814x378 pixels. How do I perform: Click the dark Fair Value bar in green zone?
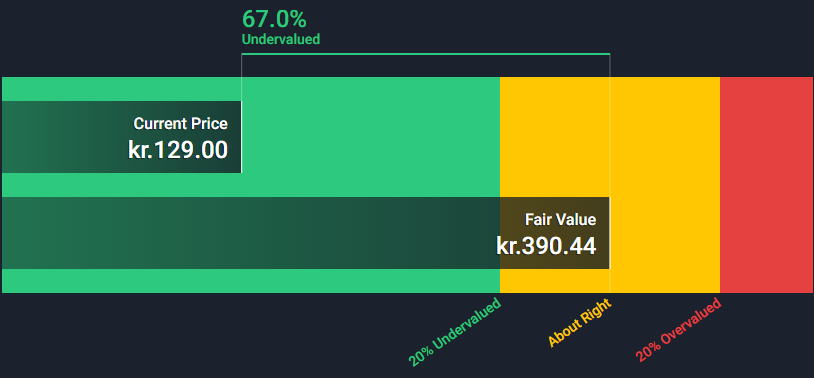coord(251,233)
